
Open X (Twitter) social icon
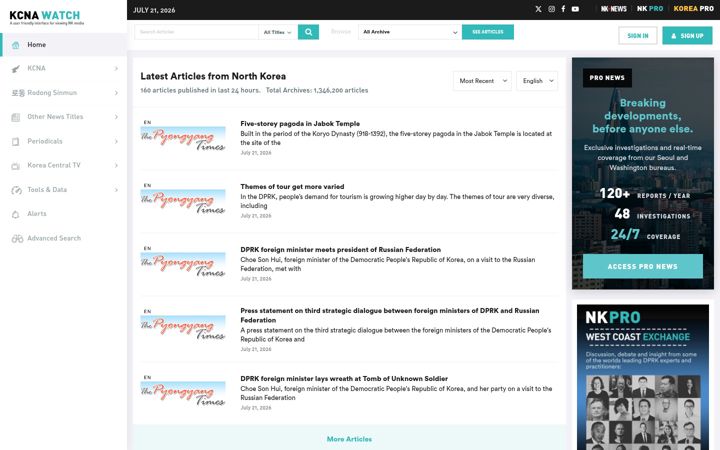coord(538,9)
